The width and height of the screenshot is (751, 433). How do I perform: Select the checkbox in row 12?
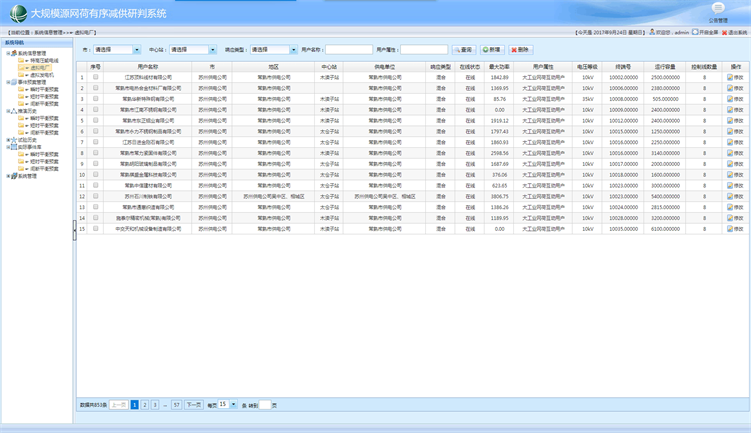(96, 196)
